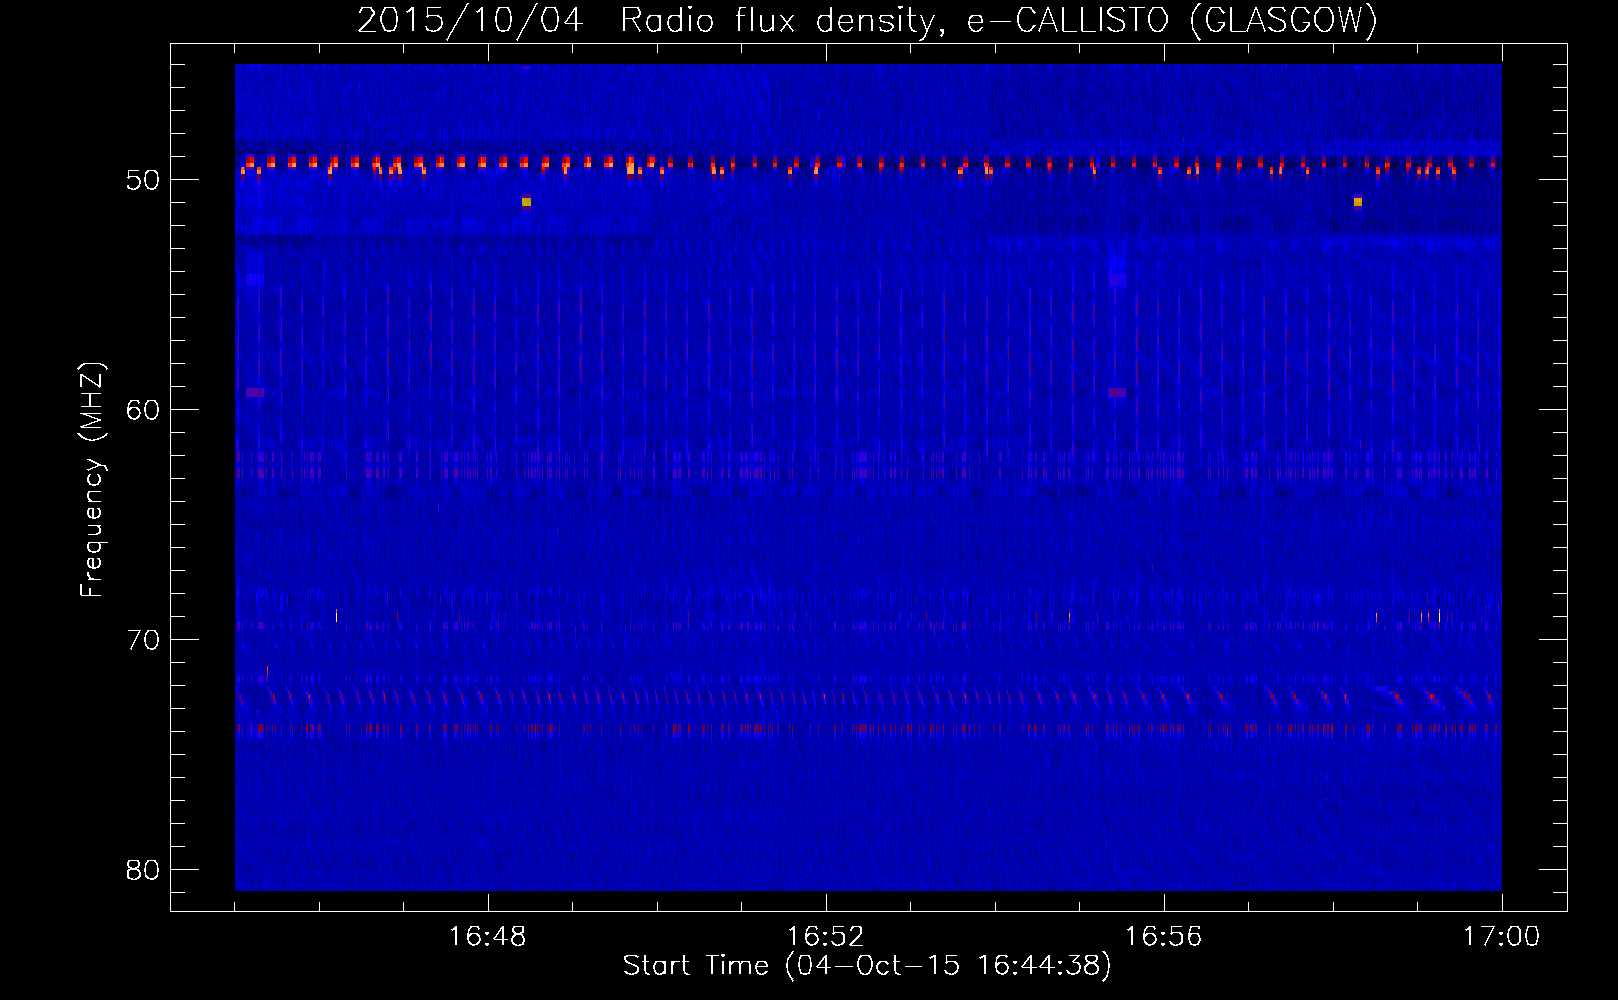Click the 16:56 time tick label
Screen dimensions: 1618x1000
click(1164, 937)
